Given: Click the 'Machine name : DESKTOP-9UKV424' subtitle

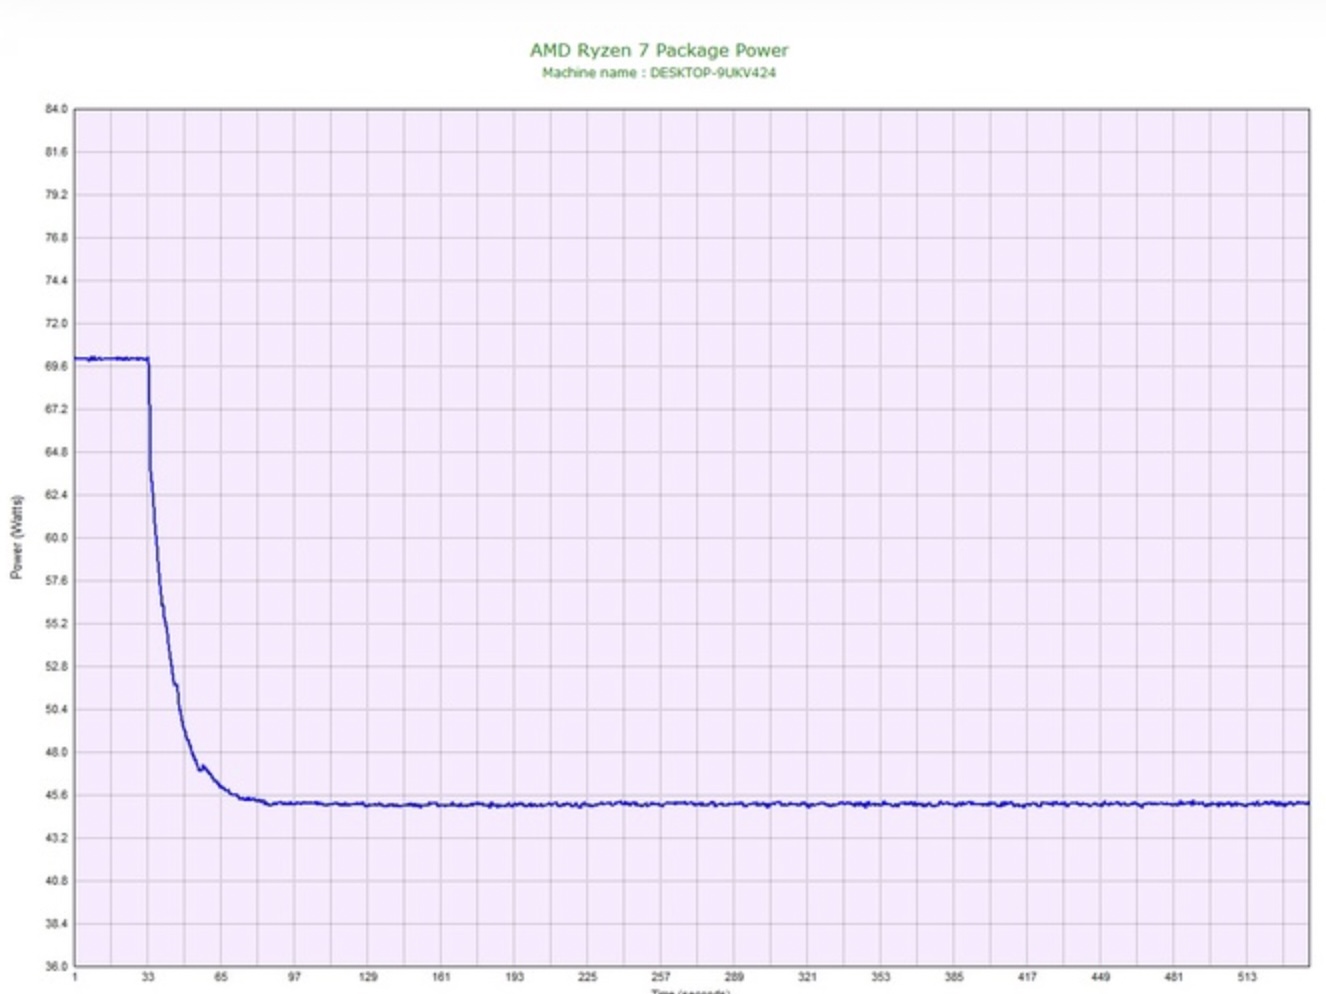Looking at the screenshot, I should 659,73.
